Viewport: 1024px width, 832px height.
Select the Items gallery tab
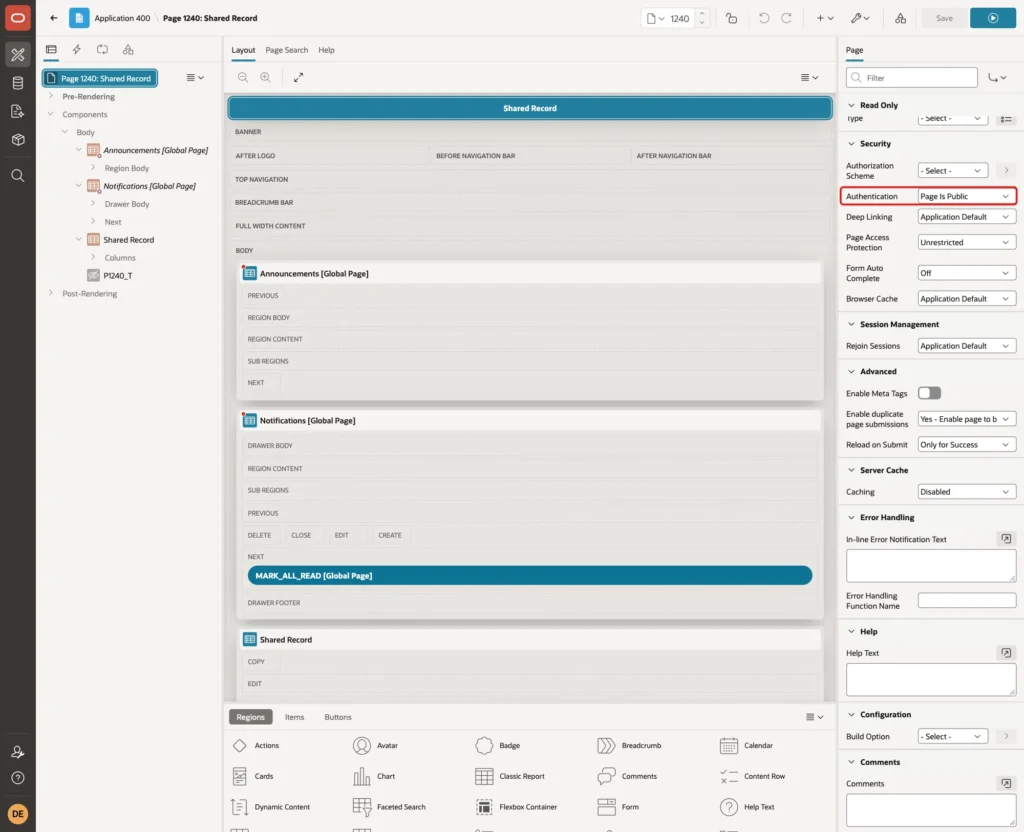click(295, 717)
